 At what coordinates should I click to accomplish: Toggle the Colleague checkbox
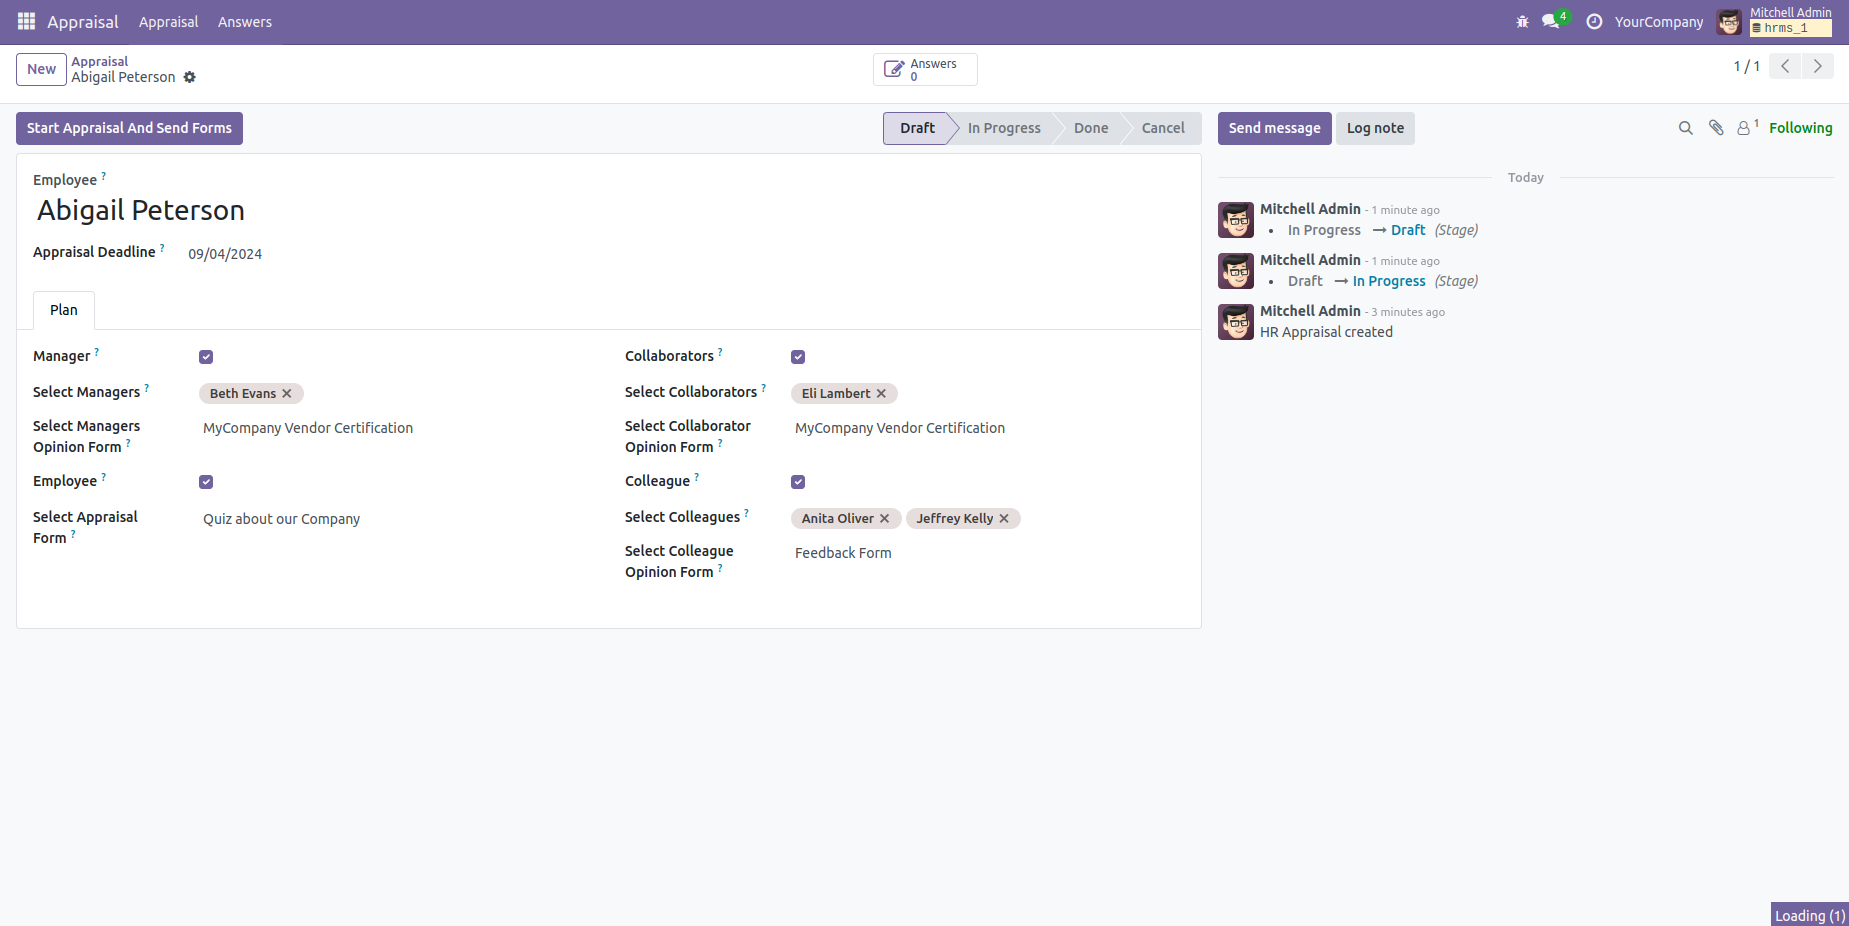click(x=798, y=482)
